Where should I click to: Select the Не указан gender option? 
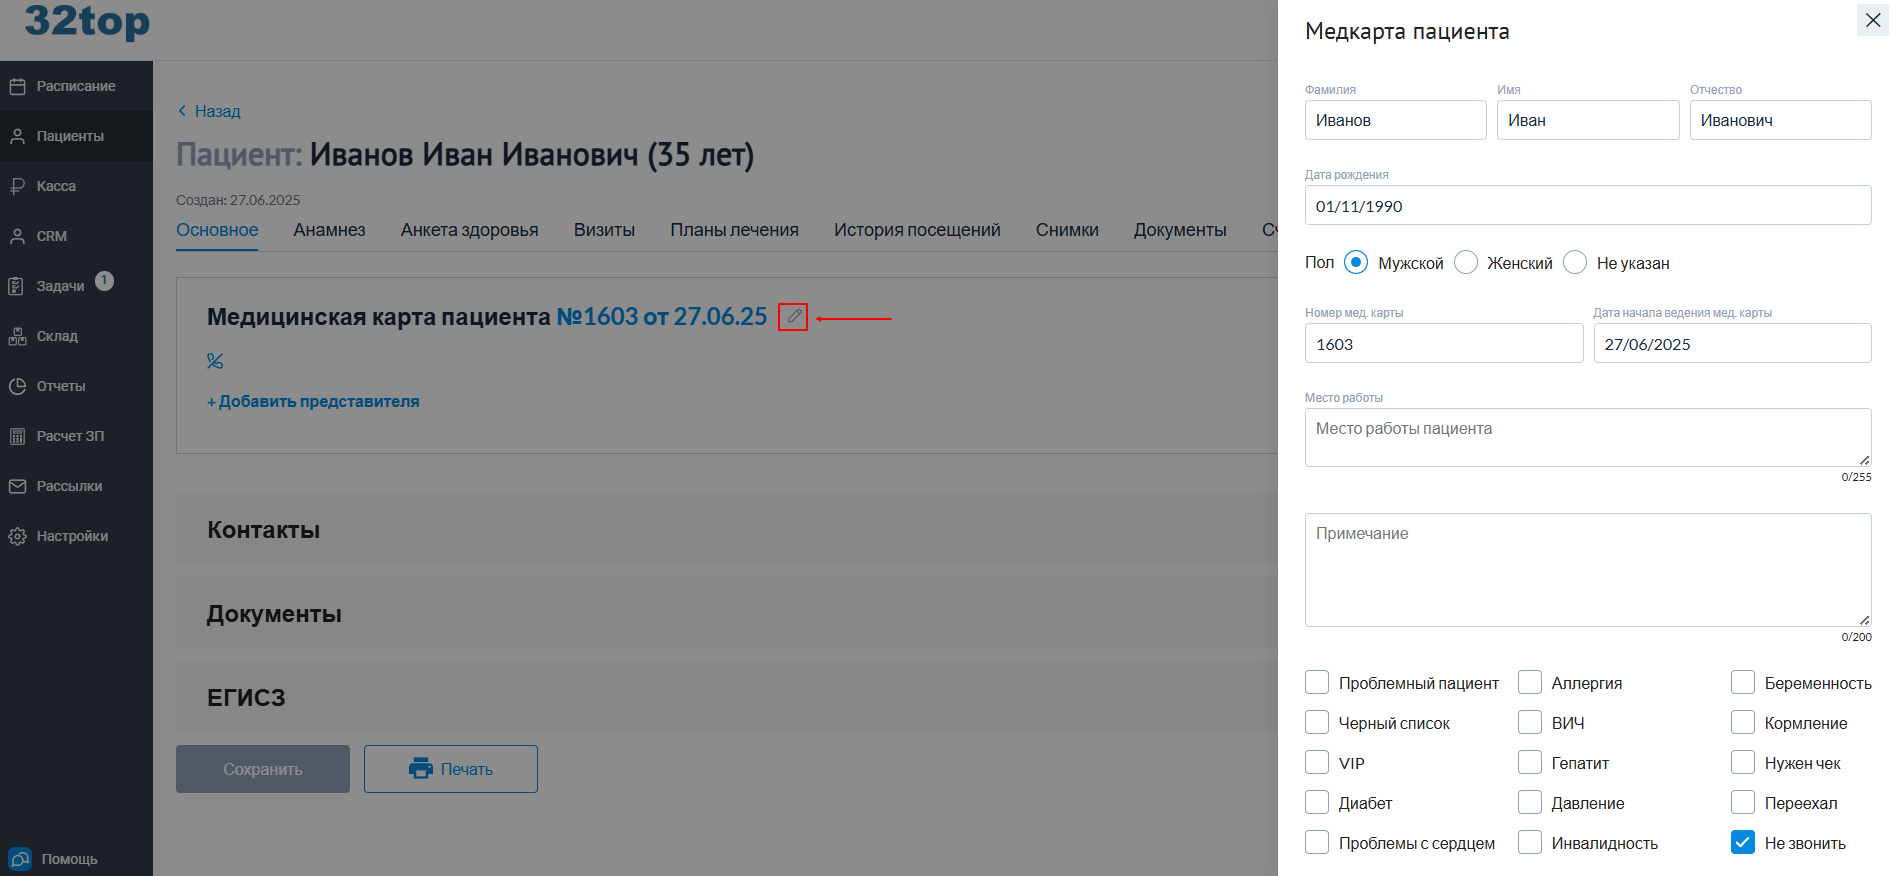pos(1574,262)
